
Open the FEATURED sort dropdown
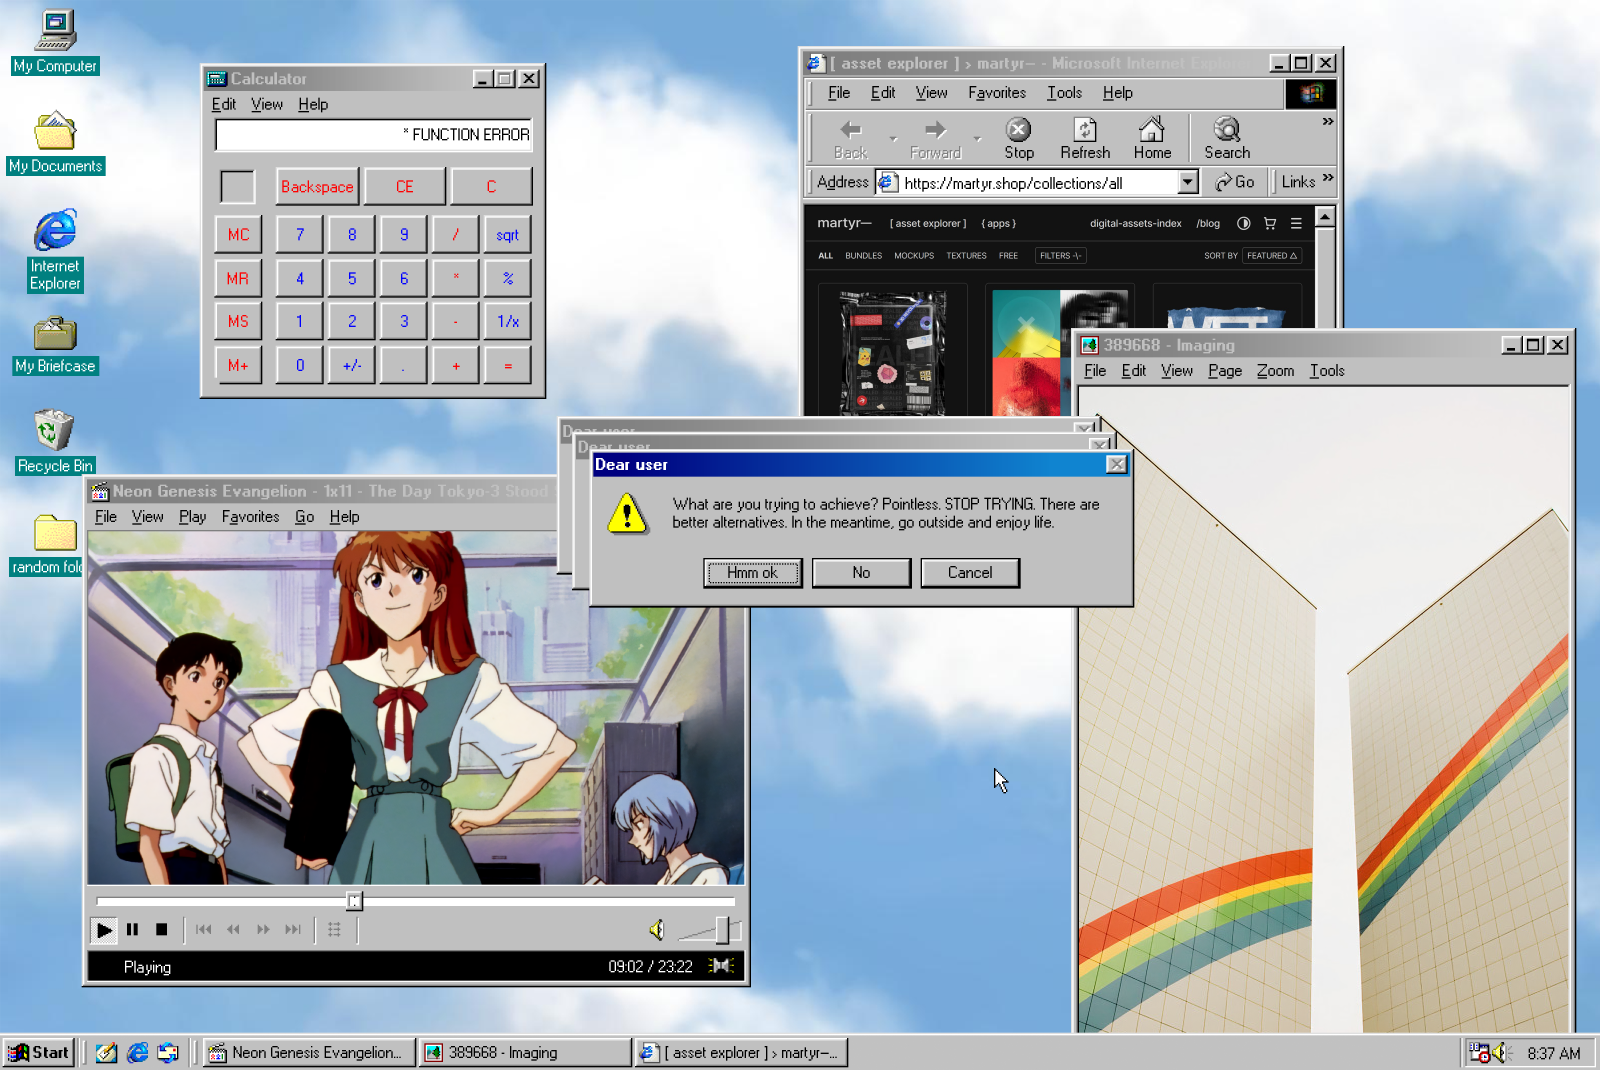click(1272, 256)
